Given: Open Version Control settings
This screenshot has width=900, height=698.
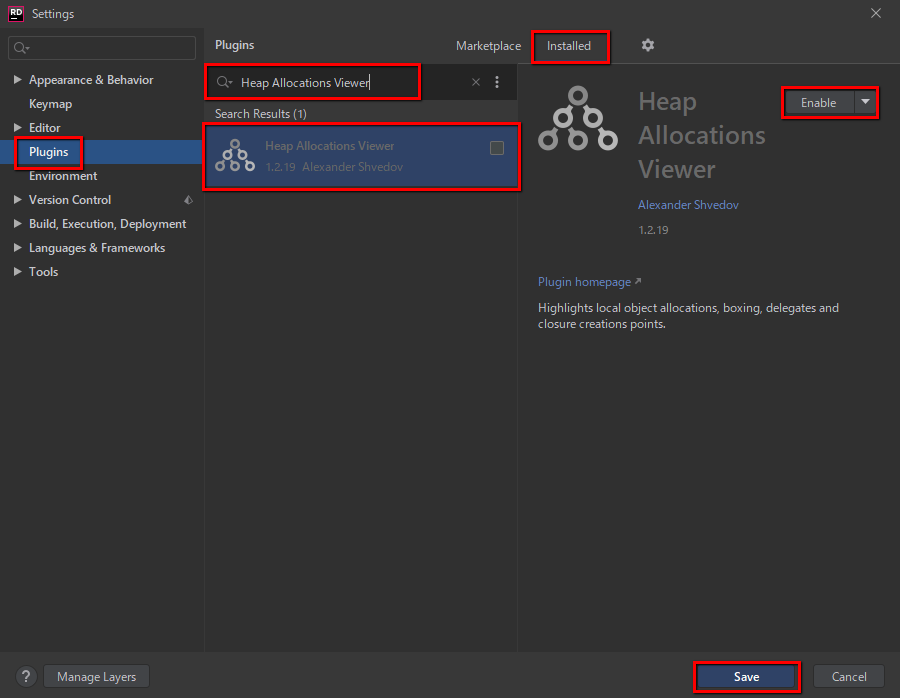Looking at the screenshot, I should click(x=70, y=200).
